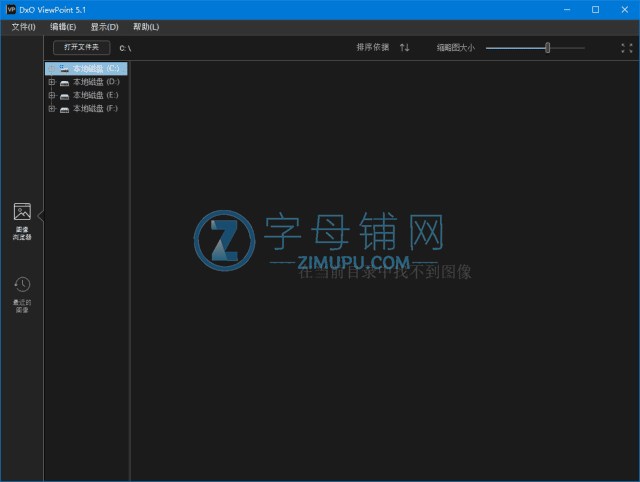
Task: Open the 排序依据 sort-by option
Action: coord(373,47)
